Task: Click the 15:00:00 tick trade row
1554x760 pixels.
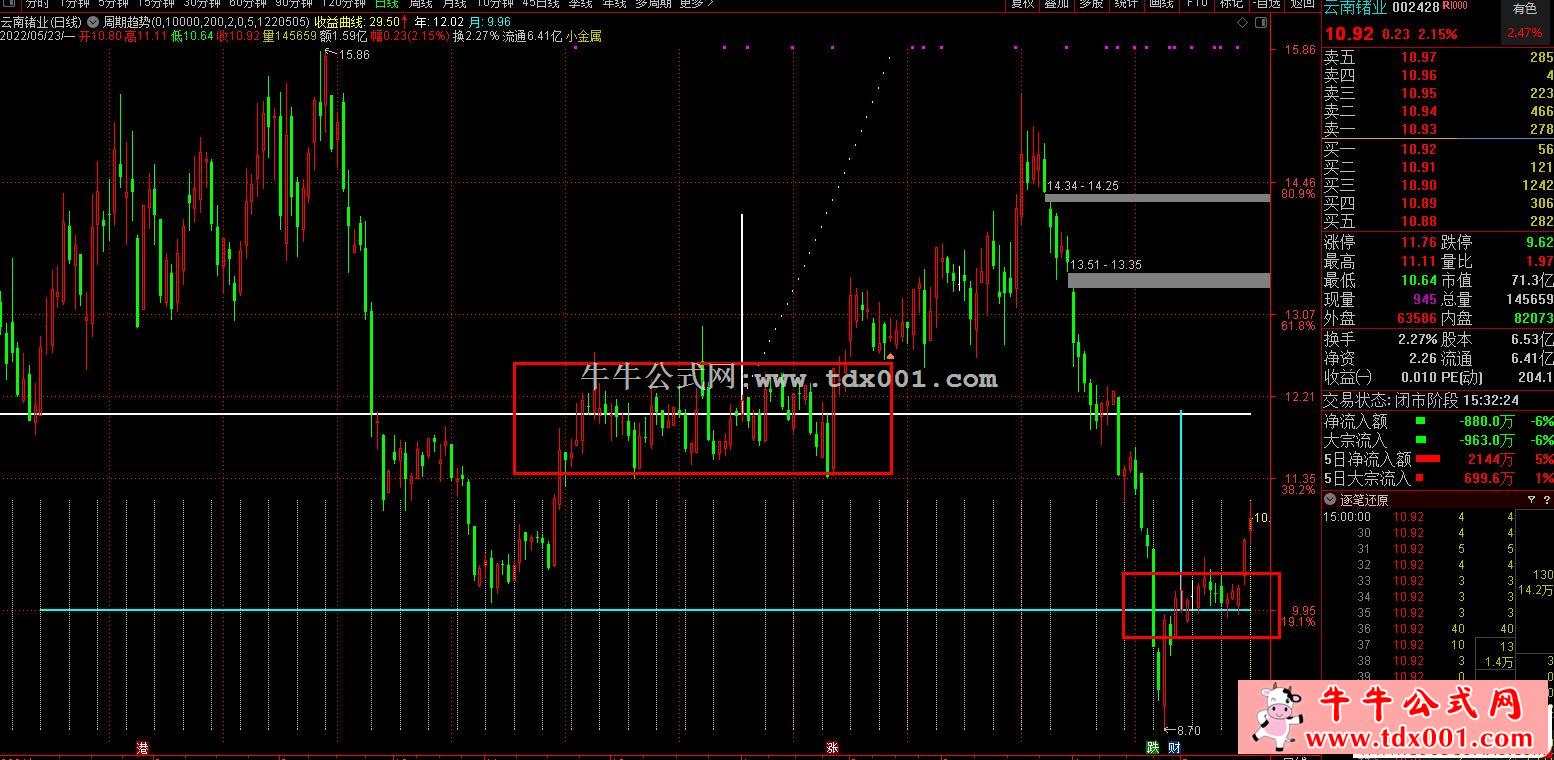Action: [1420, 517]
